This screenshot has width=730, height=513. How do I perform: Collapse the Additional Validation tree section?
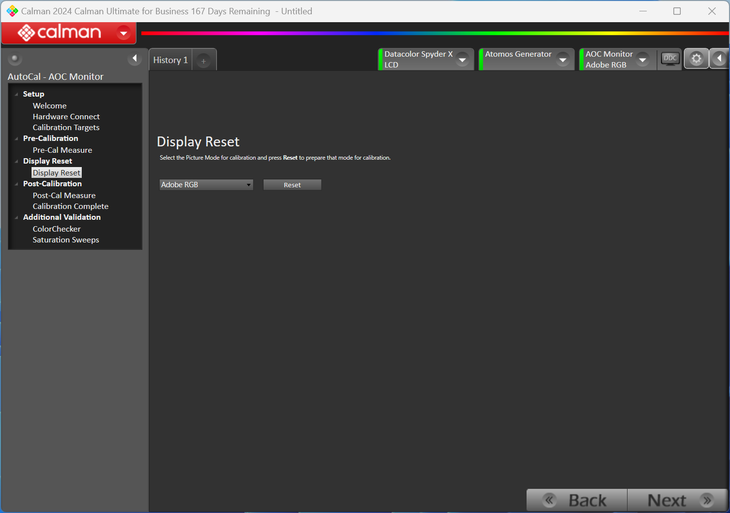coord(17,218)
